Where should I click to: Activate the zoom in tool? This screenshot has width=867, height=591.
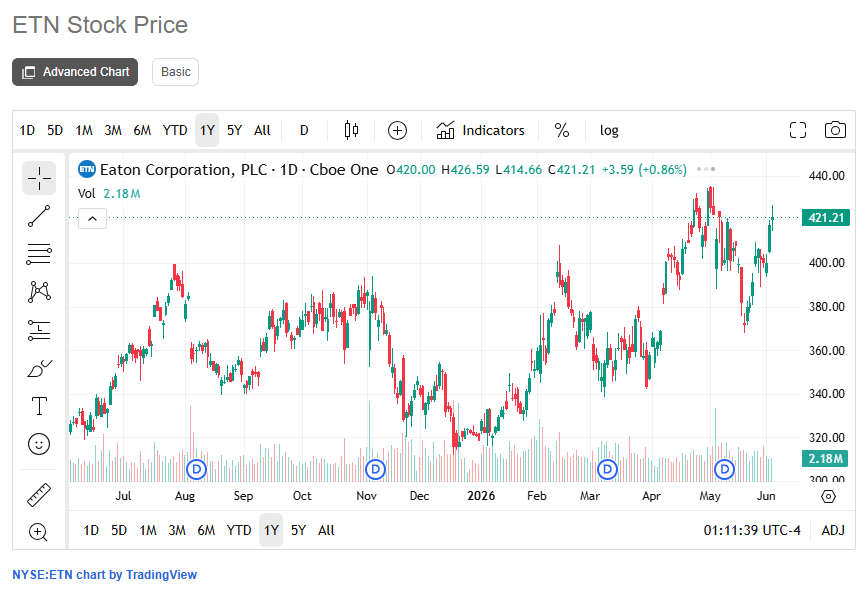coord(39,532)
